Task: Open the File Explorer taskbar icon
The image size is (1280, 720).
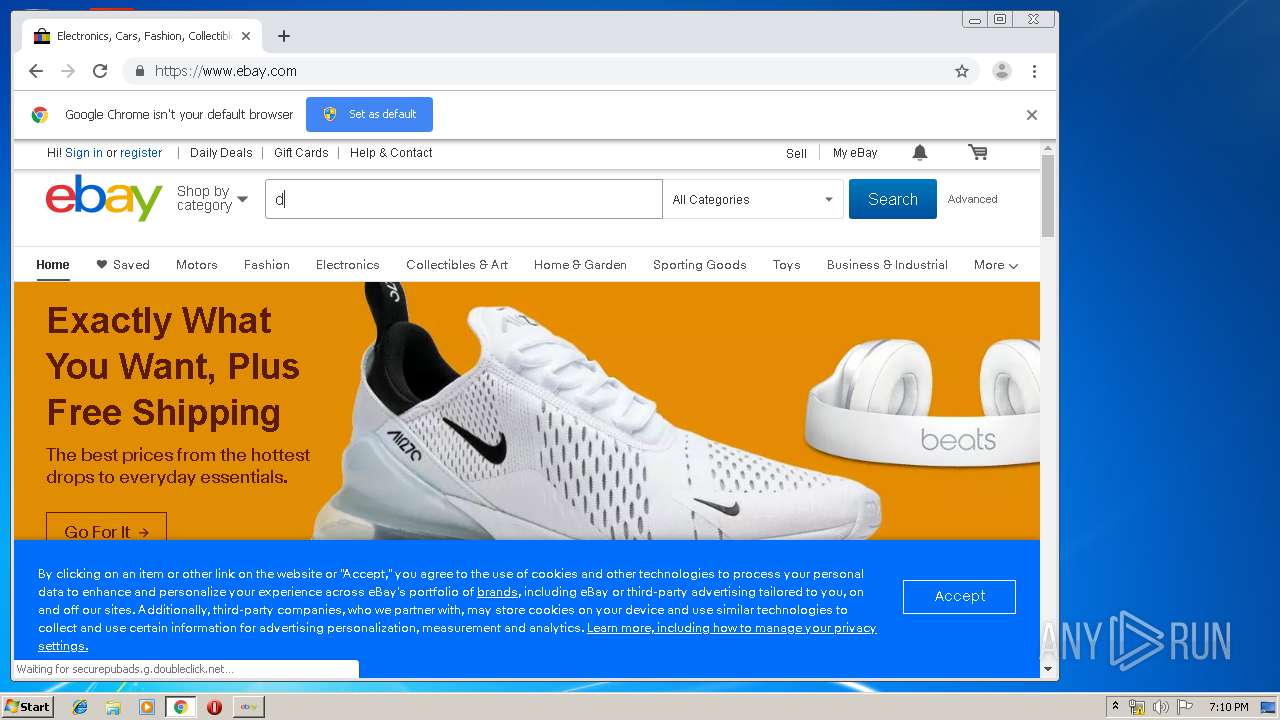Action: pyautogui.click(x=113, y=707)
